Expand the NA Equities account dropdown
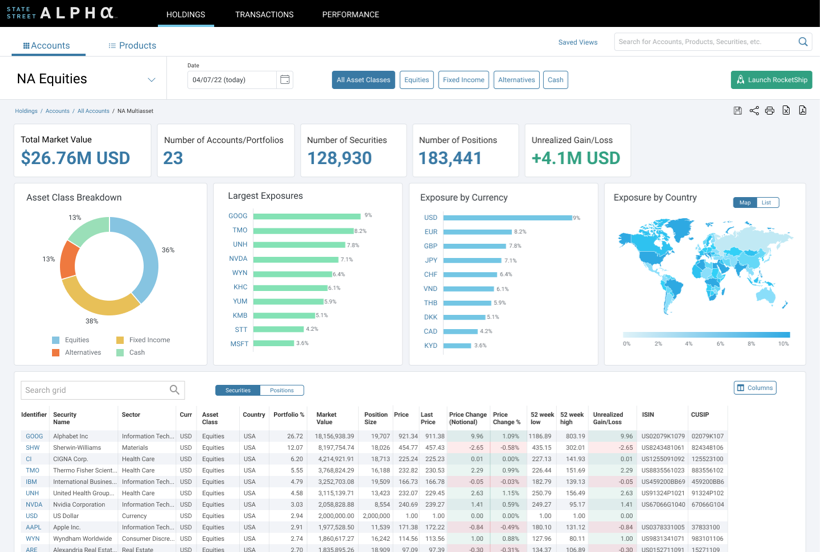Screen dimensions: 820x552 click(151, 80)
